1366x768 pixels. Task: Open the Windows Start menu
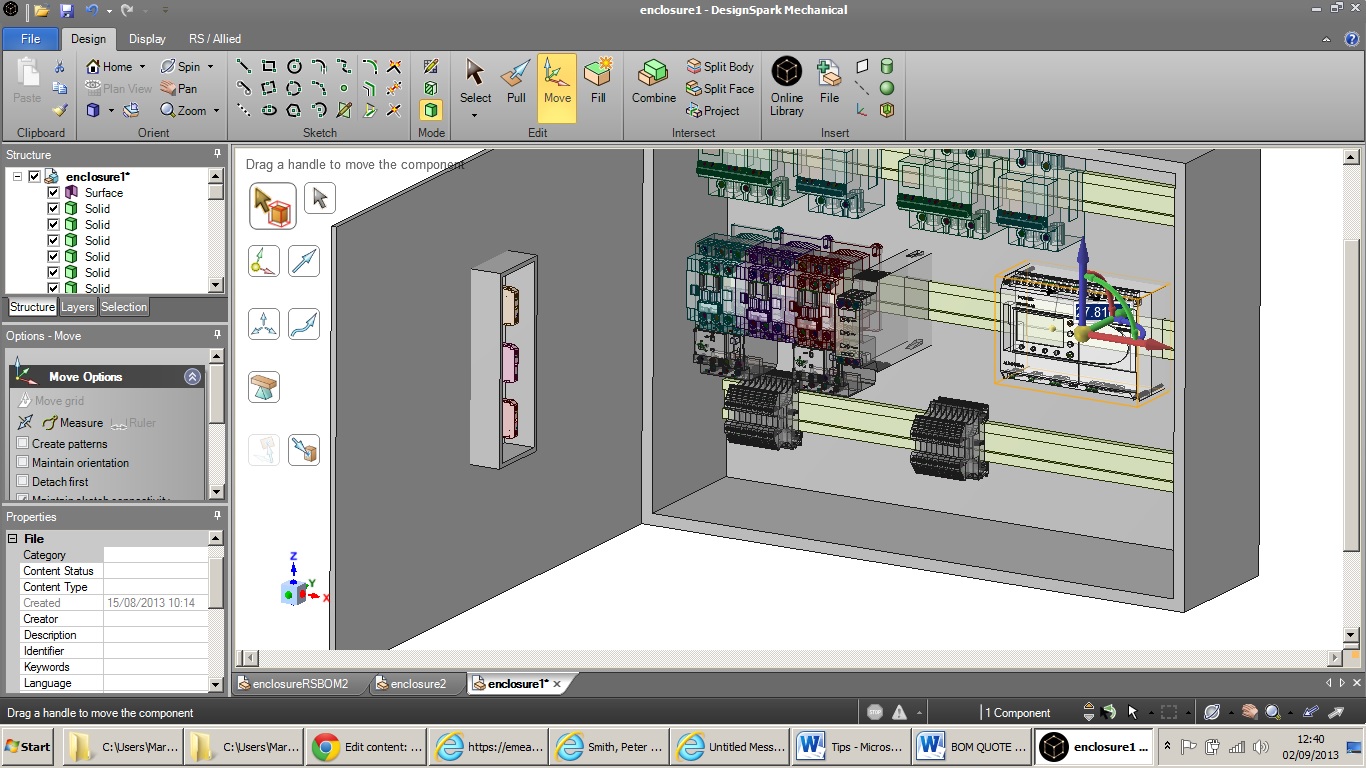(x=28, y=747)
